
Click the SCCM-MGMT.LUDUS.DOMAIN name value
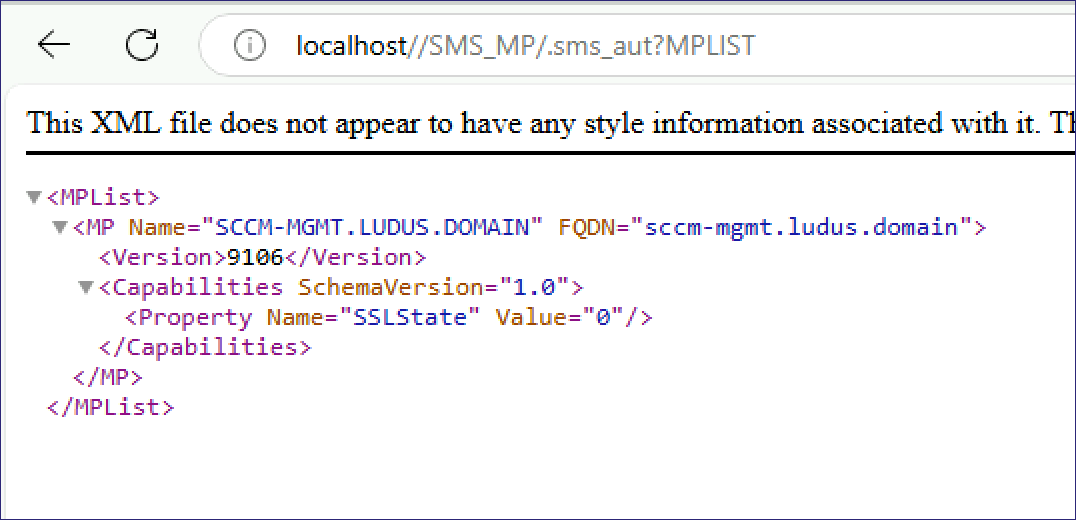pyautogui.click(x=373, y=227)
